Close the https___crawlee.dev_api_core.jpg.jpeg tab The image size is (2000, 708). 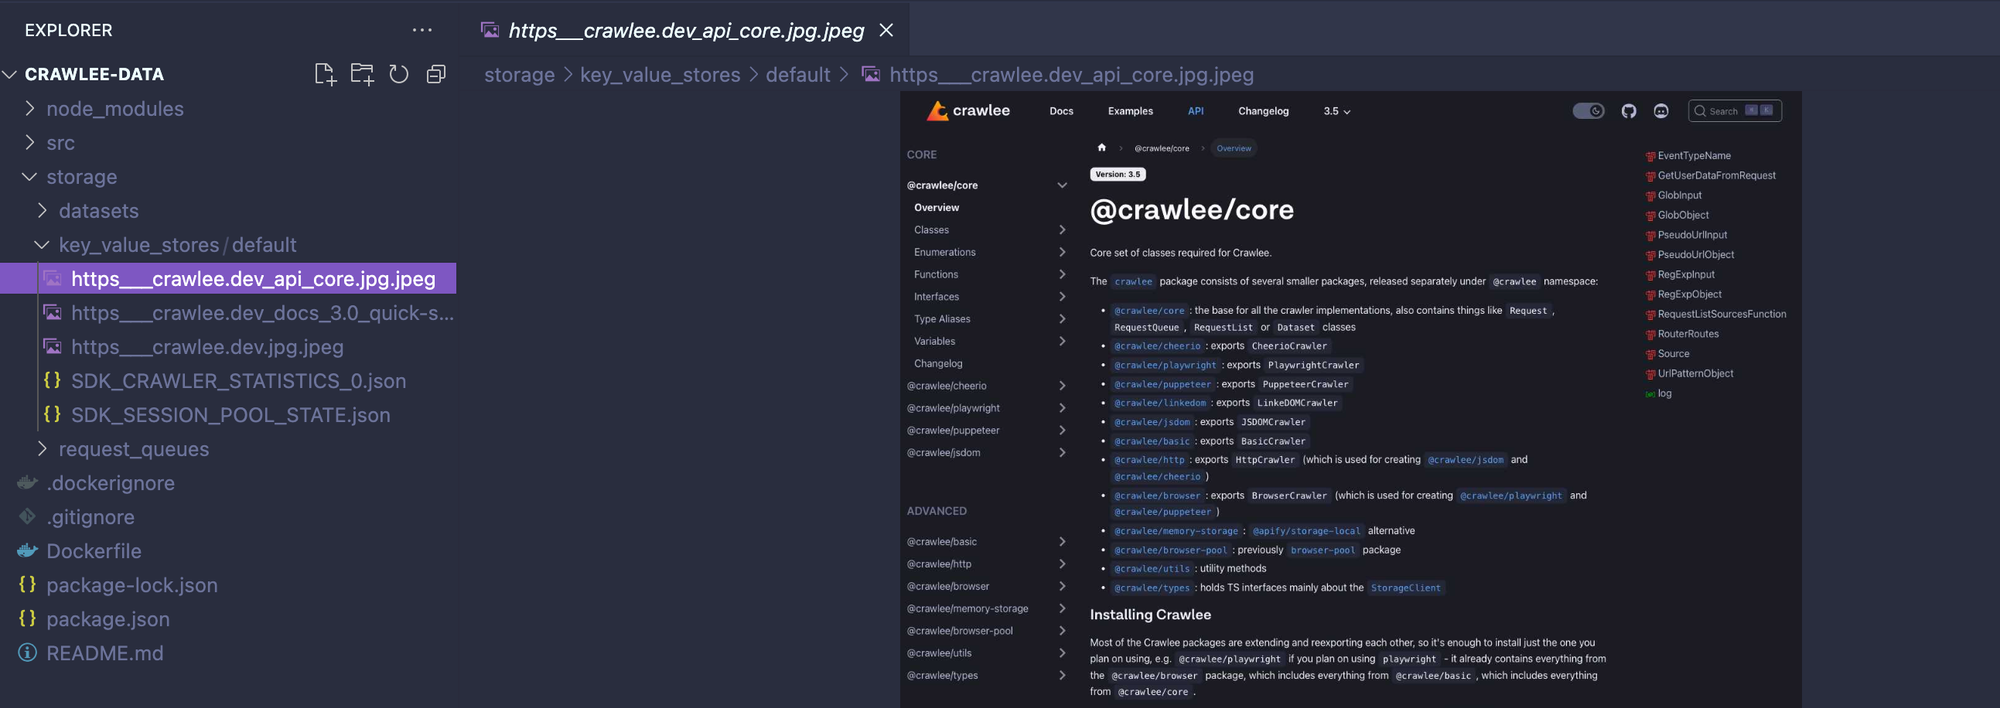pyautogui.click(x=886, y=30)
